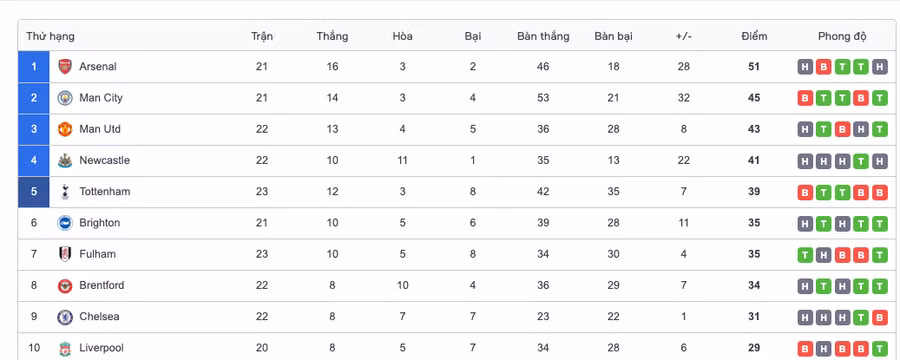Click the Newcastle club crest icon
This screenshot has width=900, height=360.
(x=65, y=161)
